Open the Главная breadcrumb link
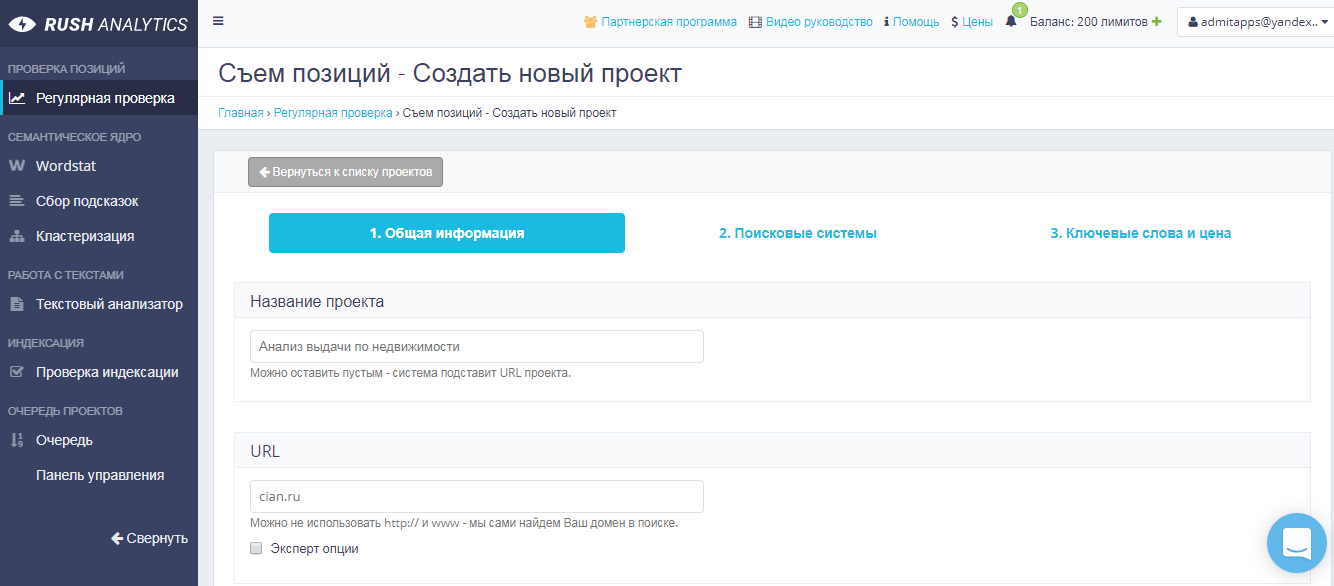 point(238,113)
